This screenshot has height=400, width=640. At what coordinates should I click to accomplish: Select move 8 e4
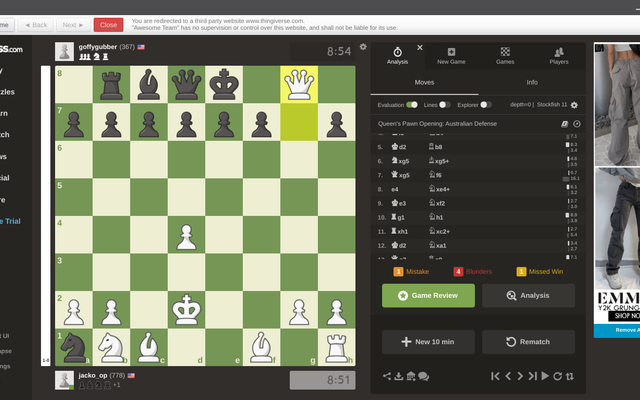395,189
